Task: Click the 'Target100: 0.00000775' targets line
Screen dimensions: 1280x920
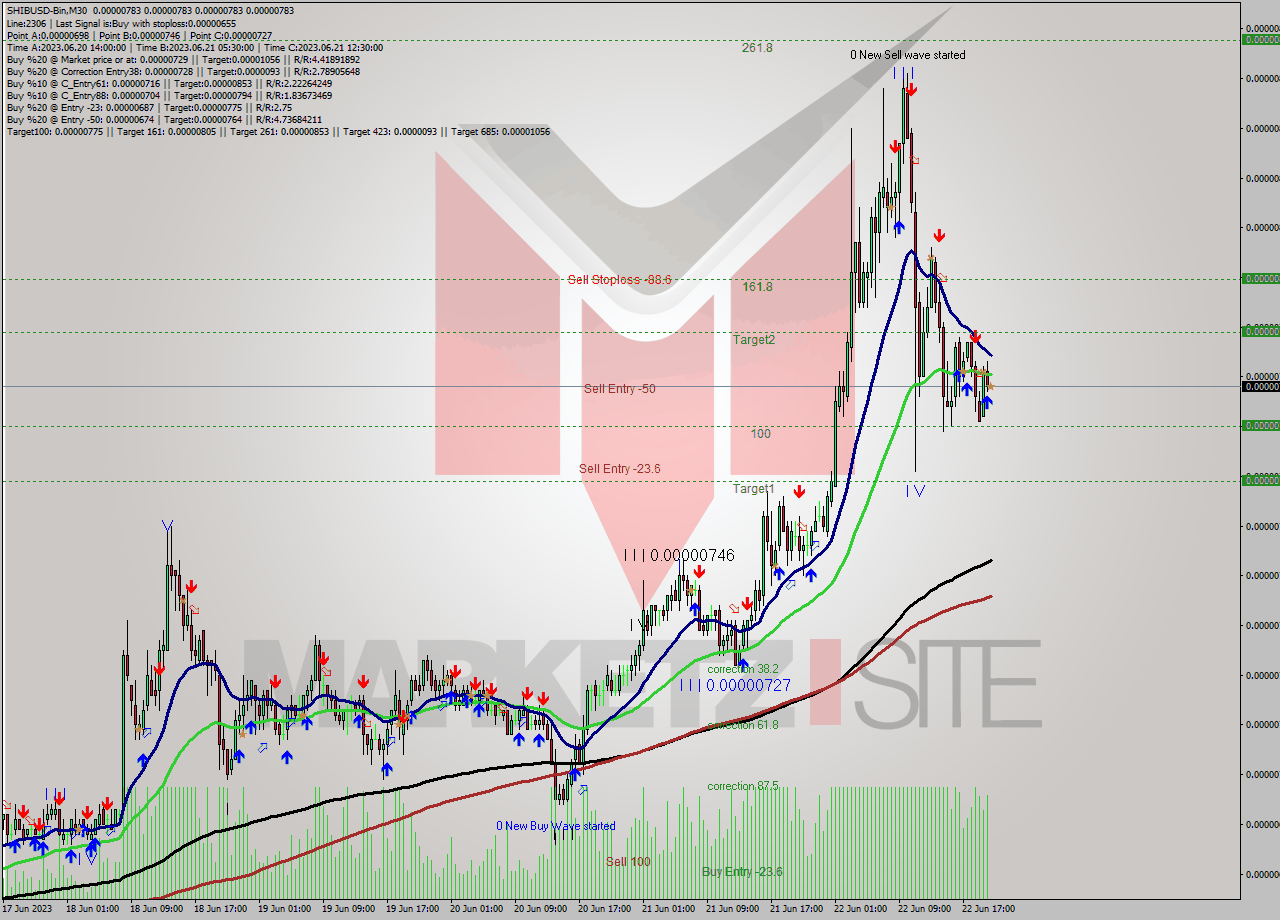Action: point(278,131)
